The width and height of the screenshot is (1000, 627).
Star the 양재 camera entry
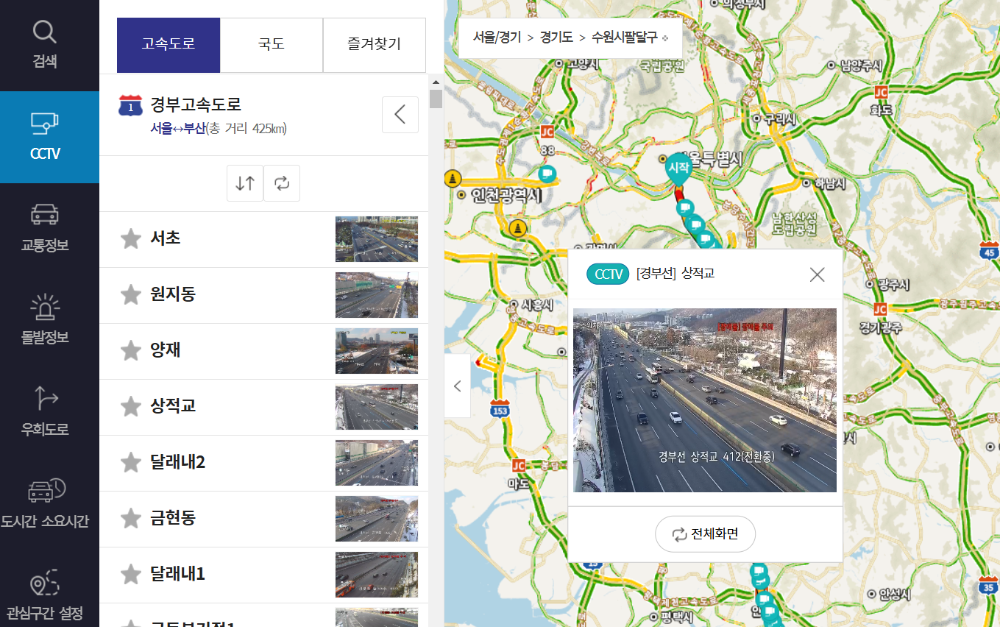coord(129,350)
